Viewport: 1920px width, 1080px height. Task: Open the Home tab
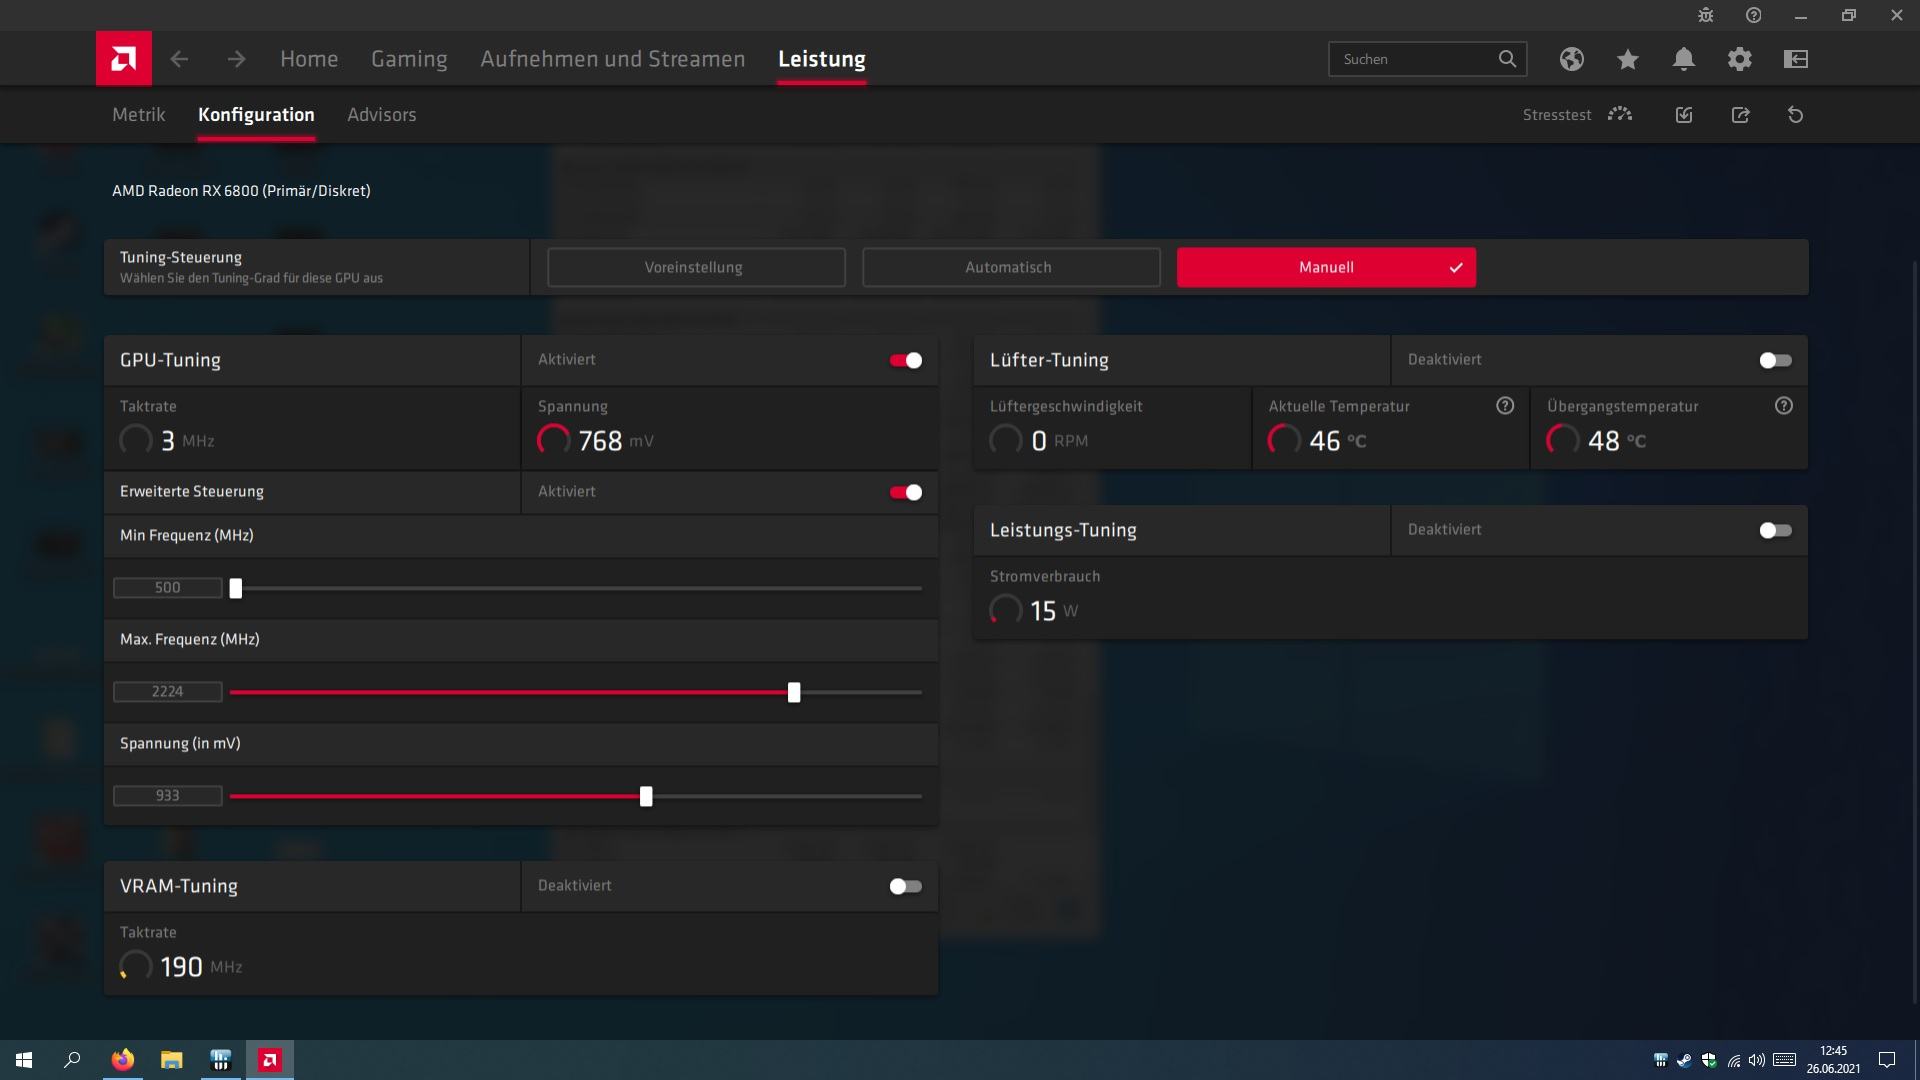(x=309, y=59)
